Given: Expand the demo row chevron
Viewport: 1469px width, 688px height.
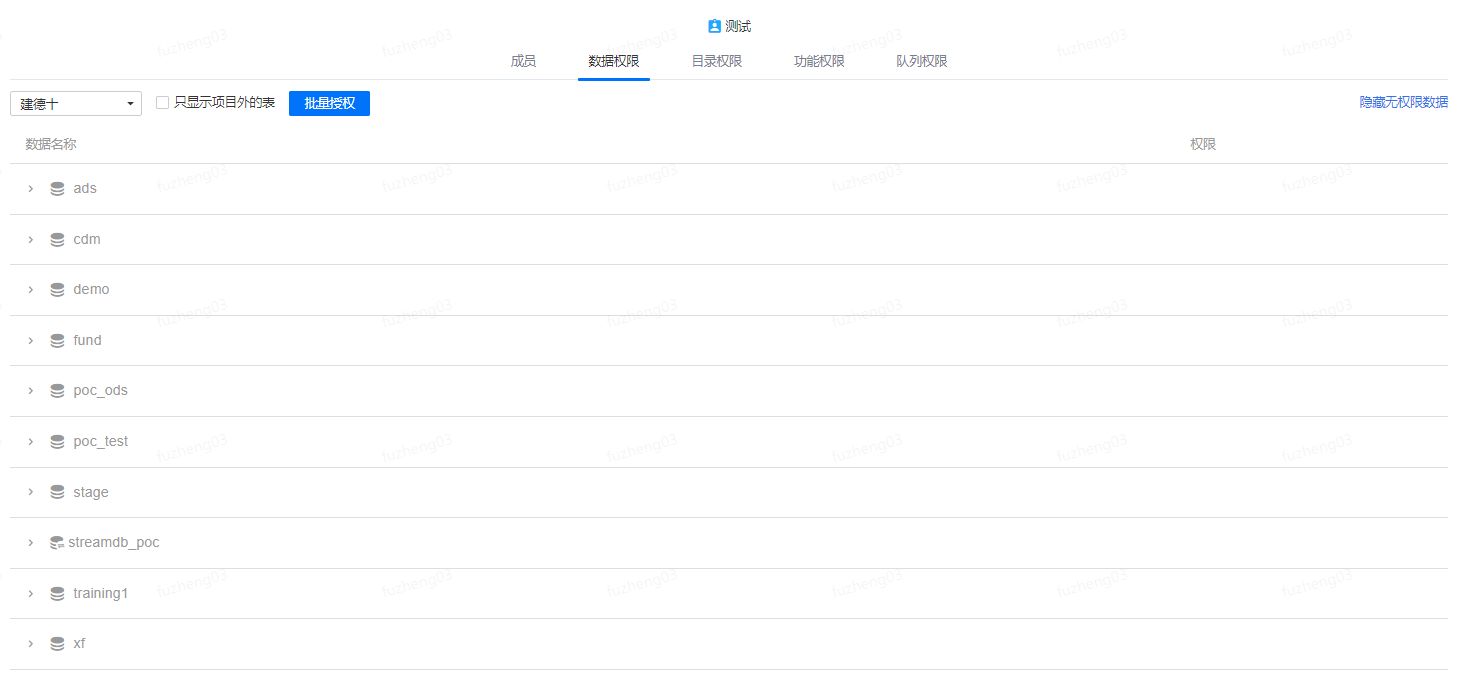Looking at the screenshot, I should (x=31, y=290).
